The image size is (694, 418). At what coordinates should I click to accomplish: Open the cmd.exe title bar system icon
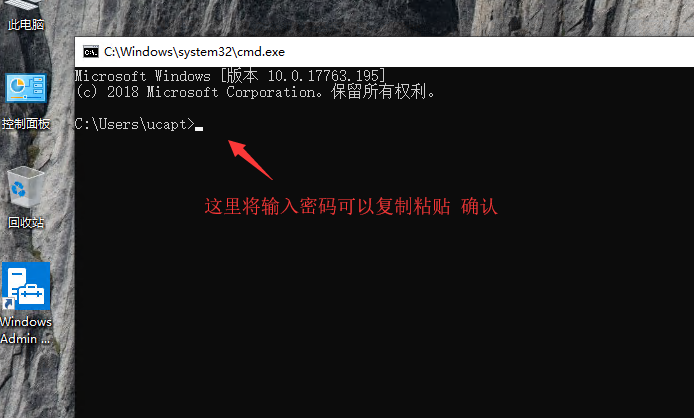tap(91, 52)
